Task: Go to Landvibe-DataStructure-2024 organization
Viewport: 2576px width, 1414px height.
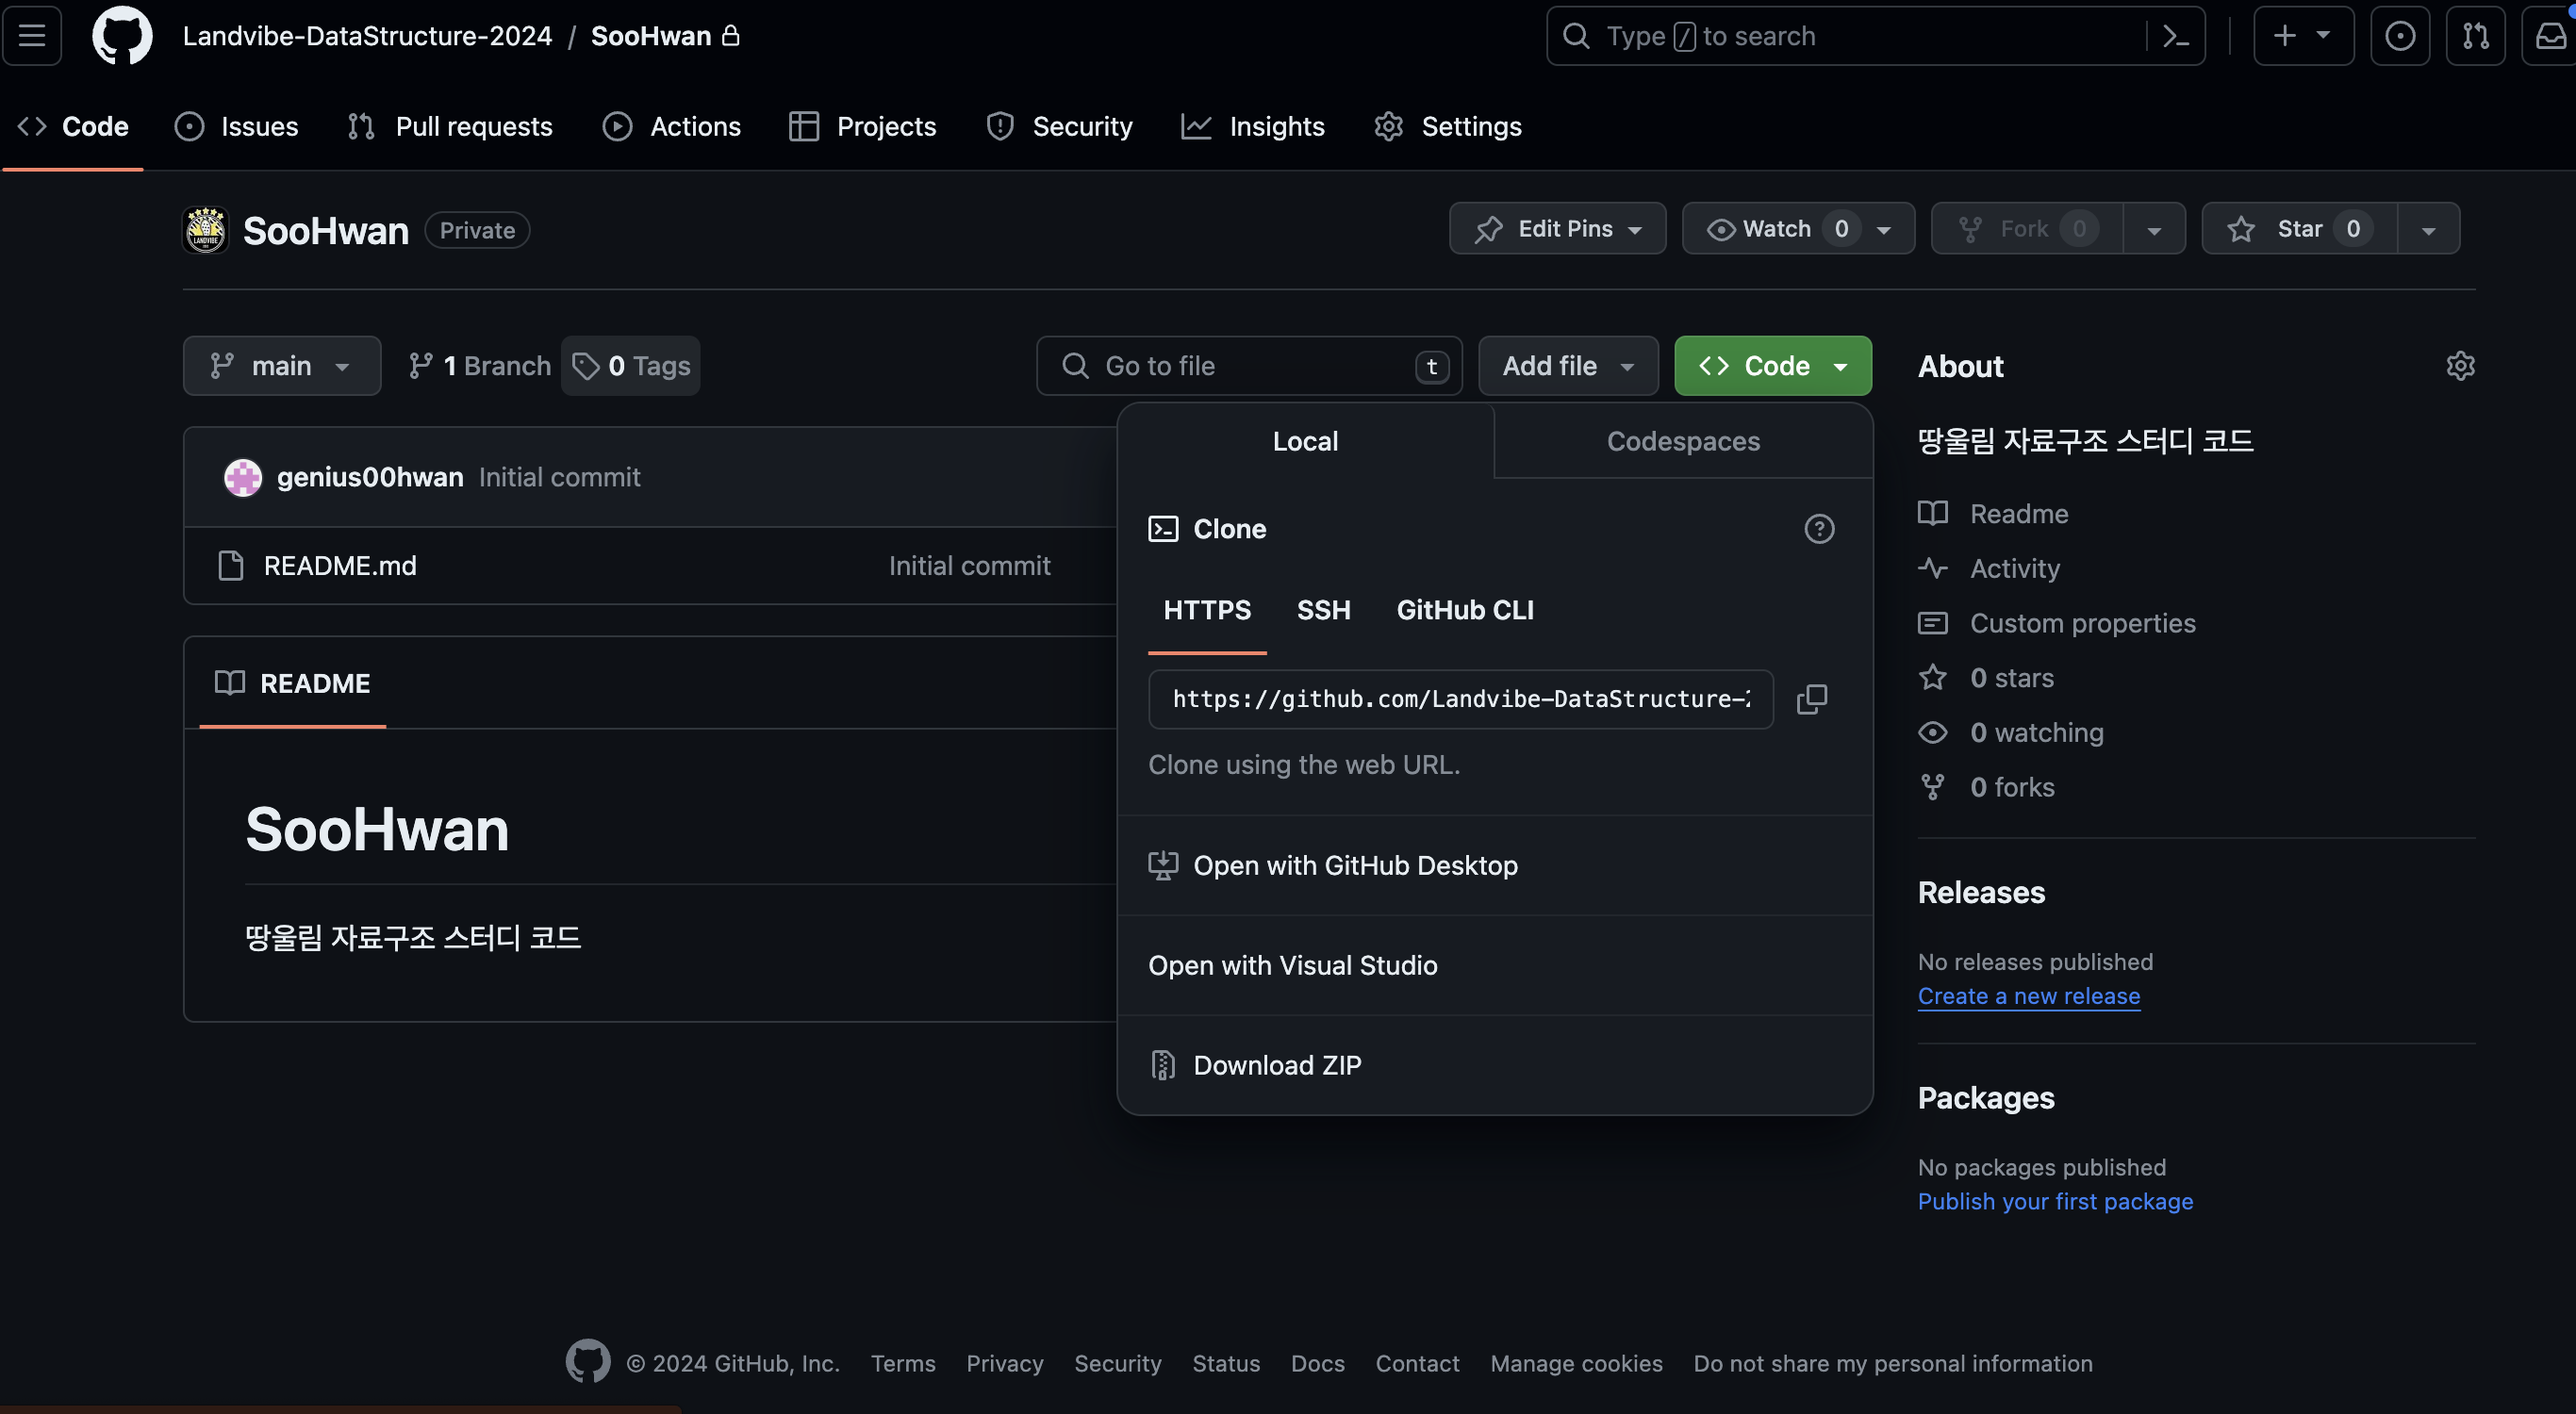Action: [x=367, y=36]
